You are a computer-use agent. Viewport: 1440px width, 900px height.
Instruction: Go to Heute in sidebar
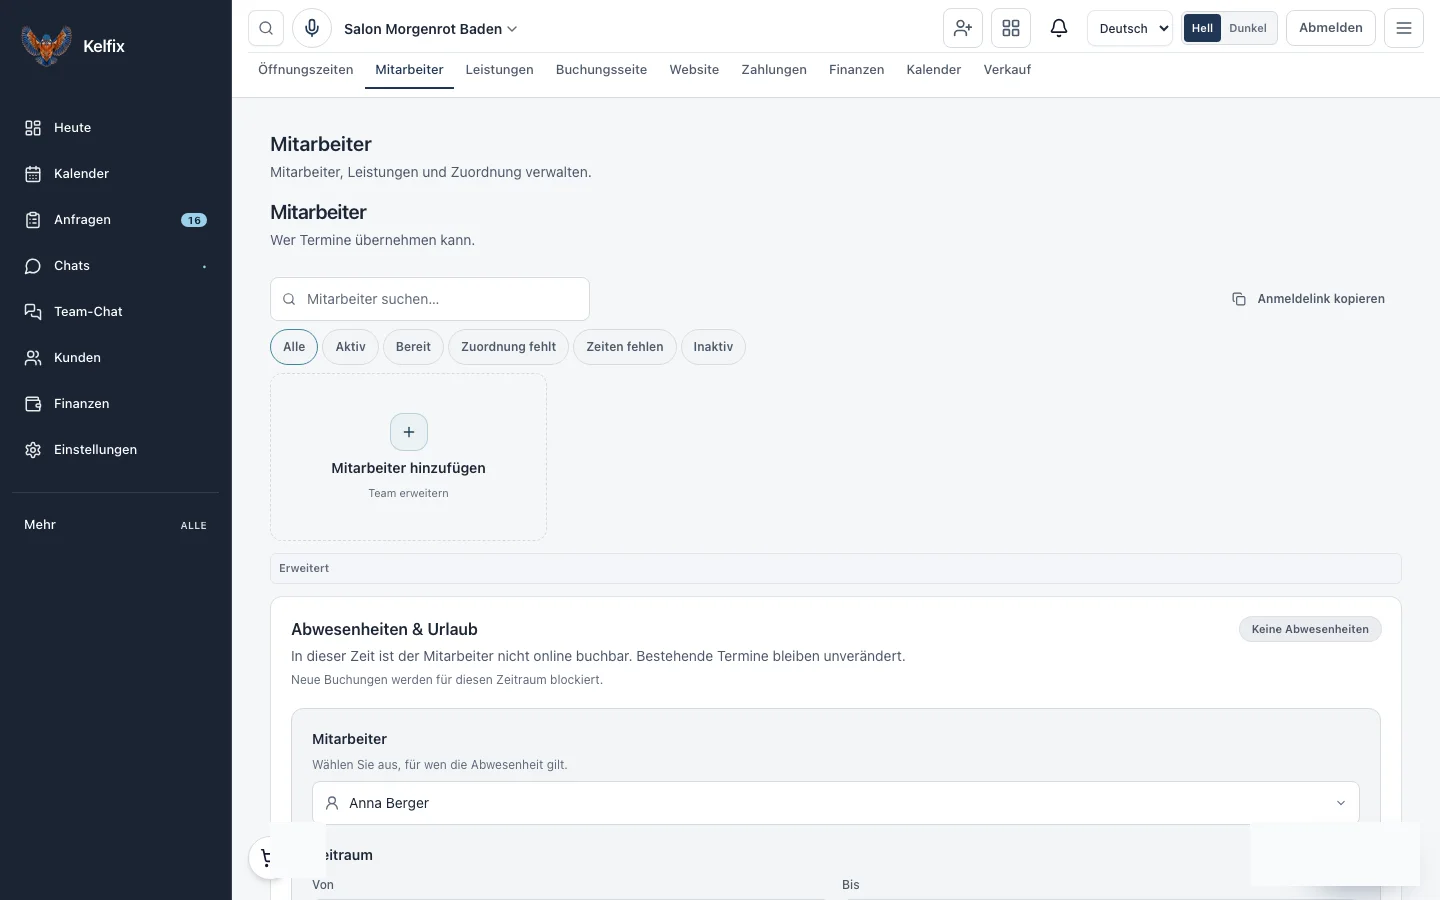(116, 128)
